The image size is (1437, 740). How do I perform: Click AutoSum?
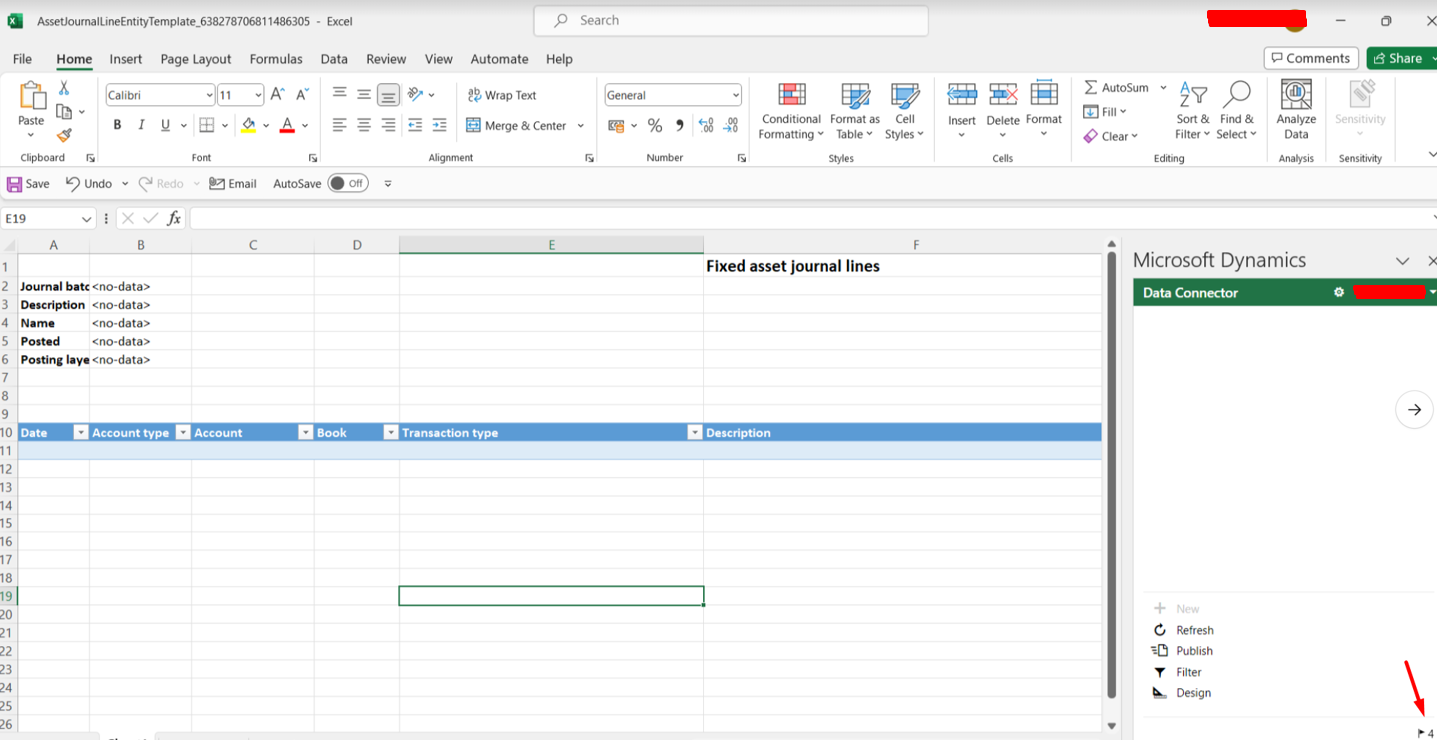tap(1117, 88)
